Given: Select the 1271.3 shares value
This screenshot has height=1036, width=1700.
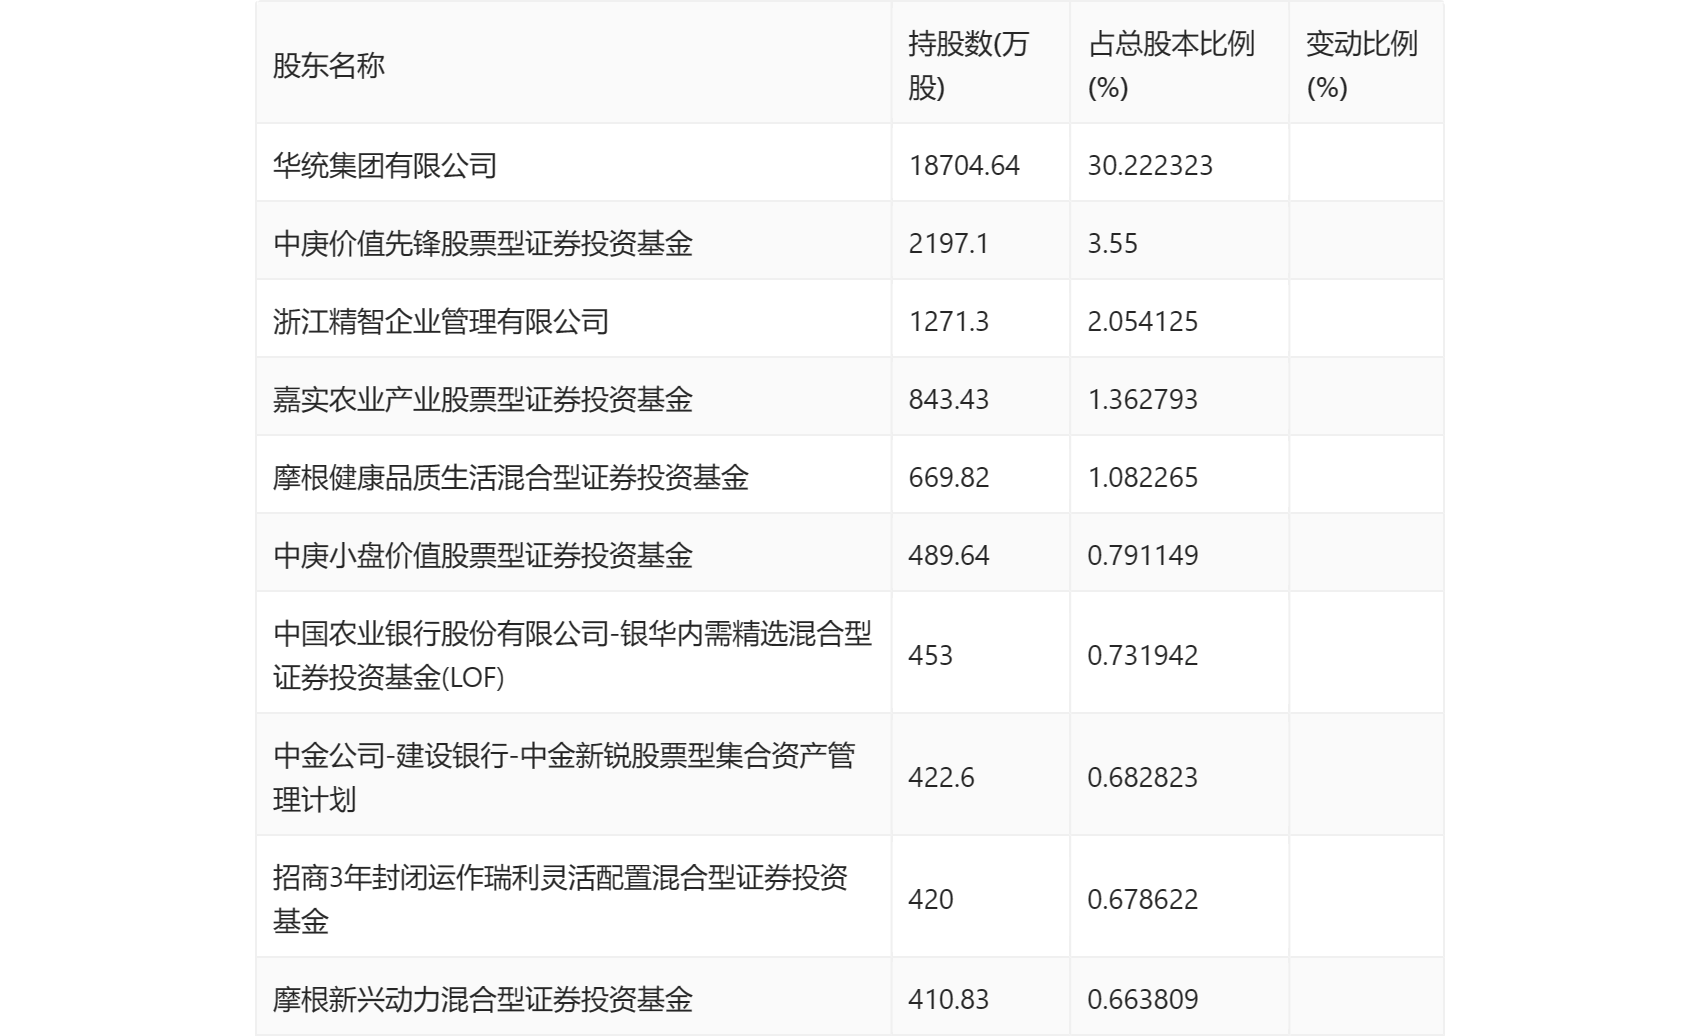Looking at the screenshot, I should coord(948,321).
